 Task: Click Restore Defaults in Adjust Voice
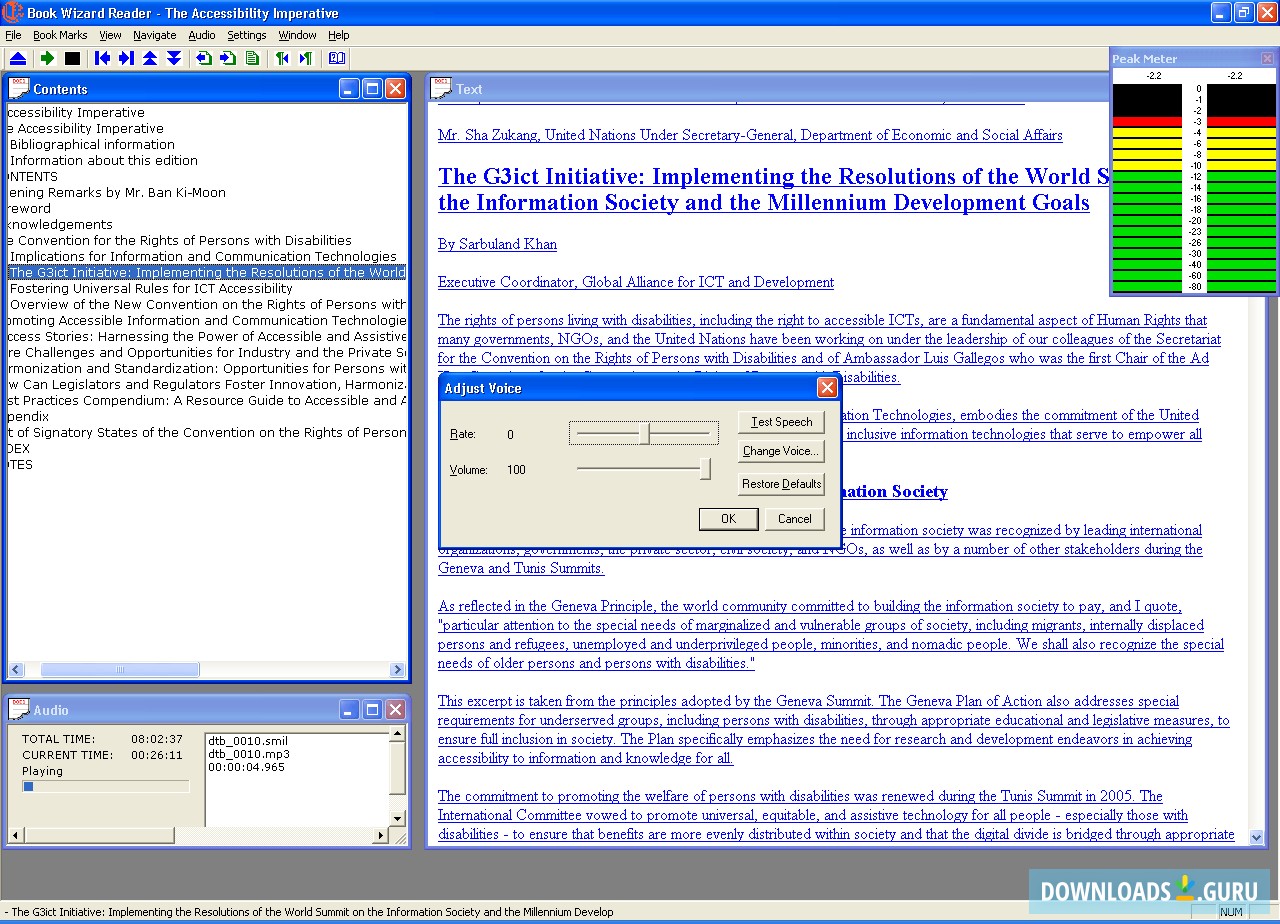click(781, 484)
